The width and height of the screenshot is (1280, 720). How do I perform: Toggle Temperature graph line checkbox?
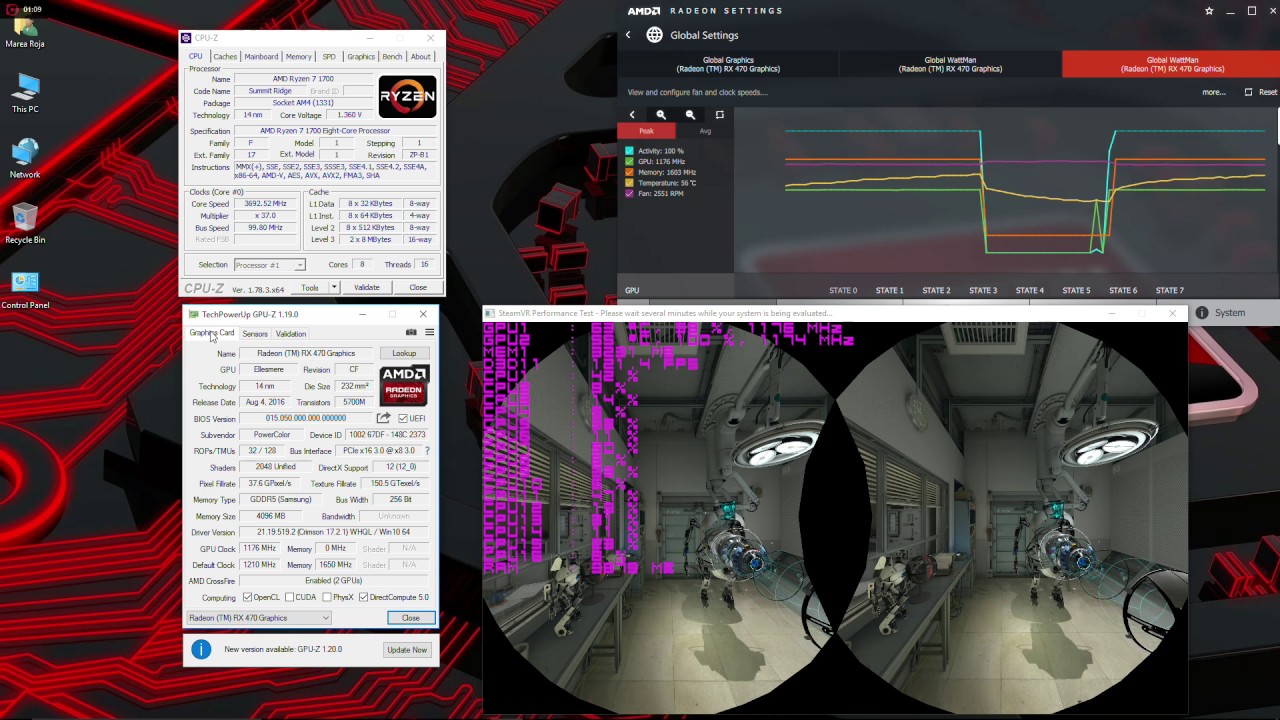click(x=629, y=183)
